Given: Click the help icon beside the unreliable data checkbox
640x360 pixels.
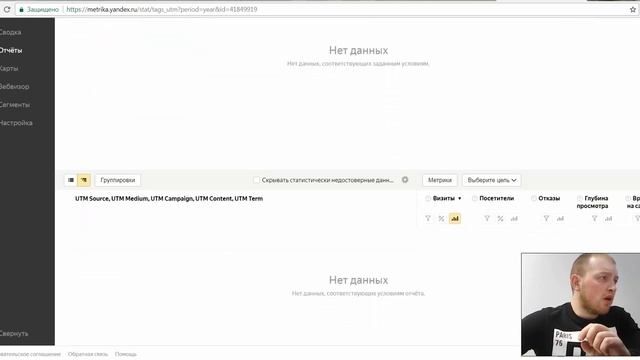Looking at the screenshot, I should tap(405, 180).
